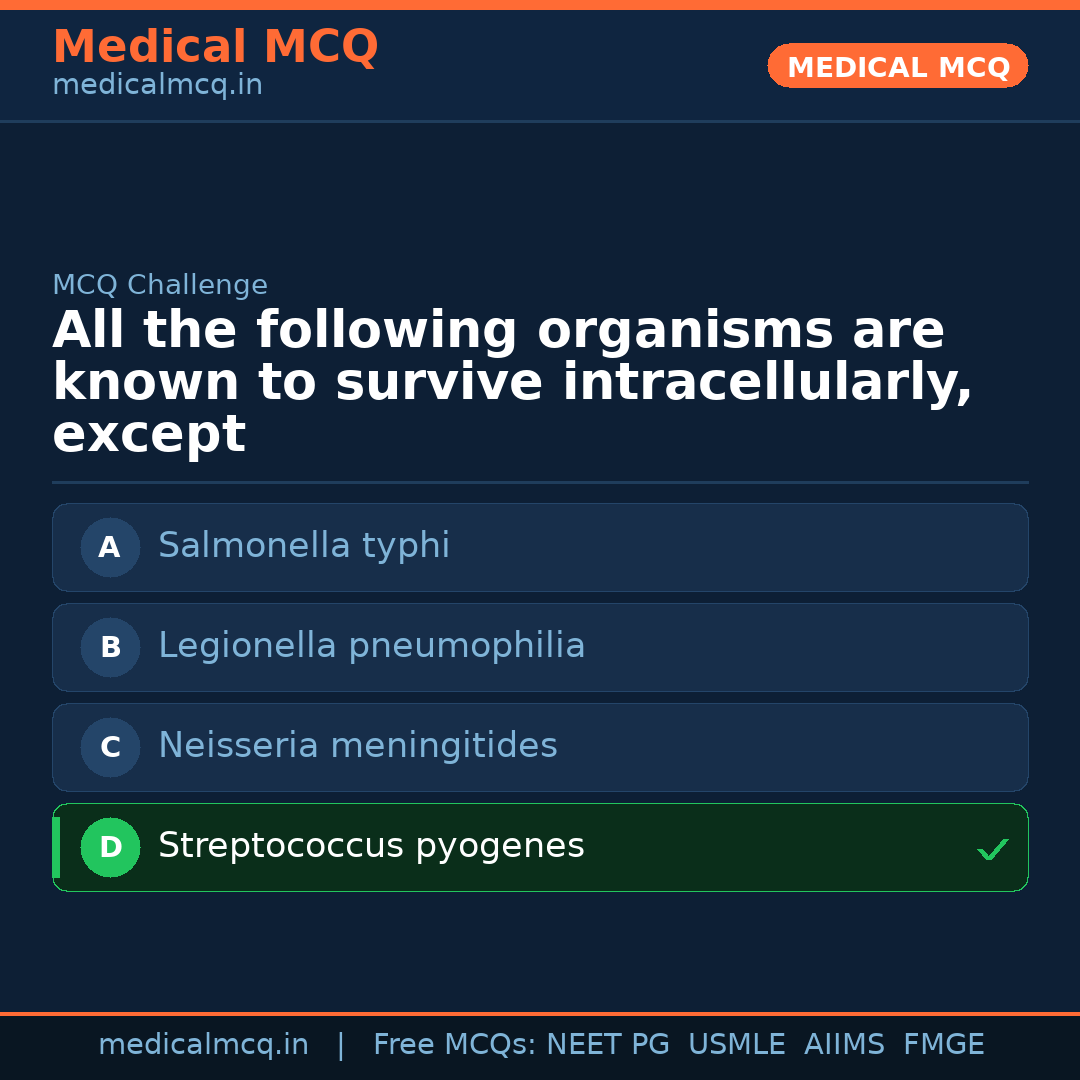Open the medicalmcq.in link in the footer
This screenshot has height=1080, width=1080.
(203, 1045)
